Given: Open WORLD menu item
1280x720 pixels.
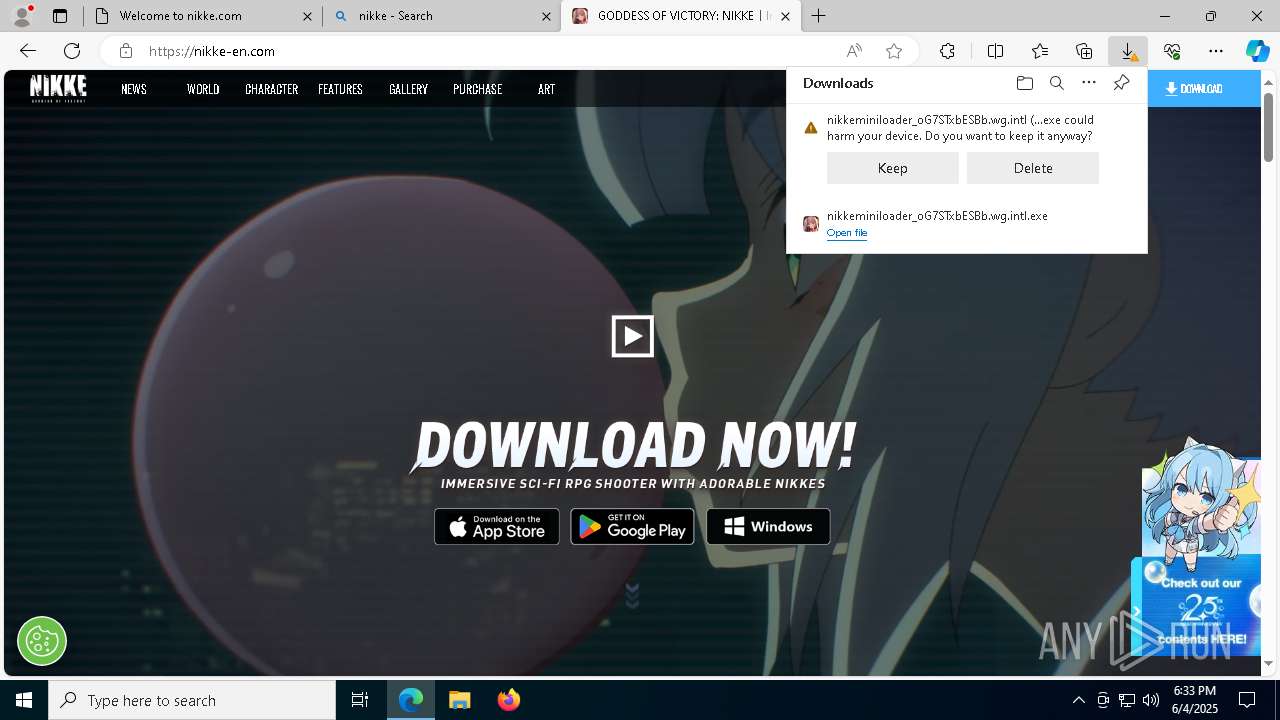Looking at the screenshot, I should coord(203,89).
